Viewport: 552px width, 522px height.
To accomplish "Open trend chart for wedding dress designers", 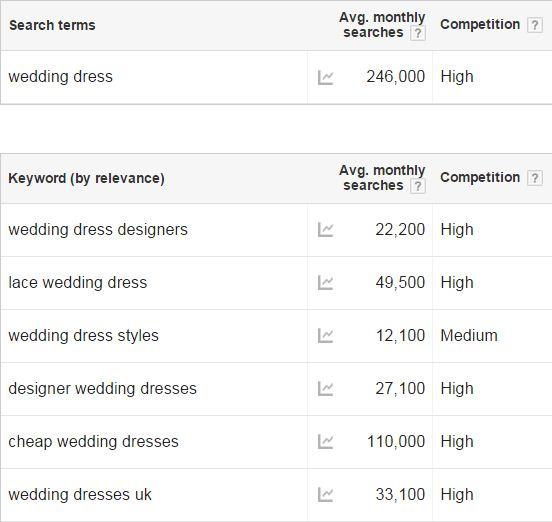I will [325, 230].
